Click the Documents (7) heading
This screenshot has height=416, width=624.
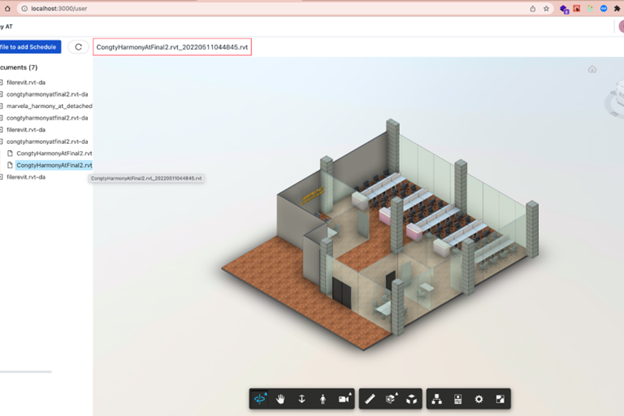click(19, 67)
